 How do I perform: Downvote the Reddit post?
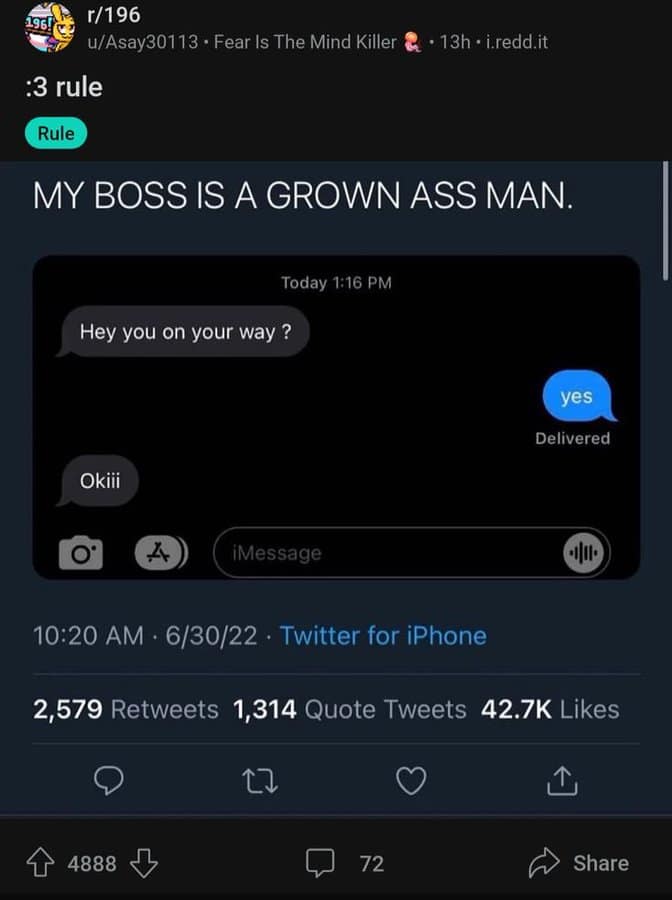pos(143,862)
